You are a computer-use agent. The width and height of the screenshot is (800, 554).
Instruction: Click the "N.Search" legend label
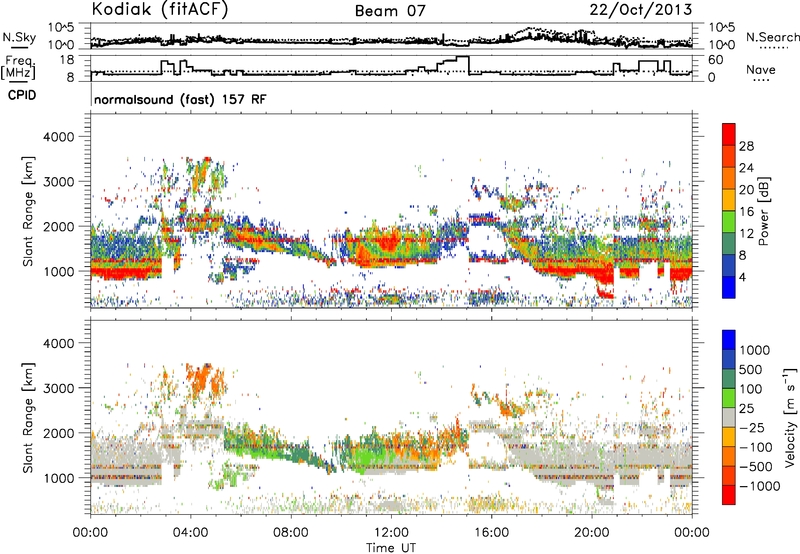pos(772,37)
